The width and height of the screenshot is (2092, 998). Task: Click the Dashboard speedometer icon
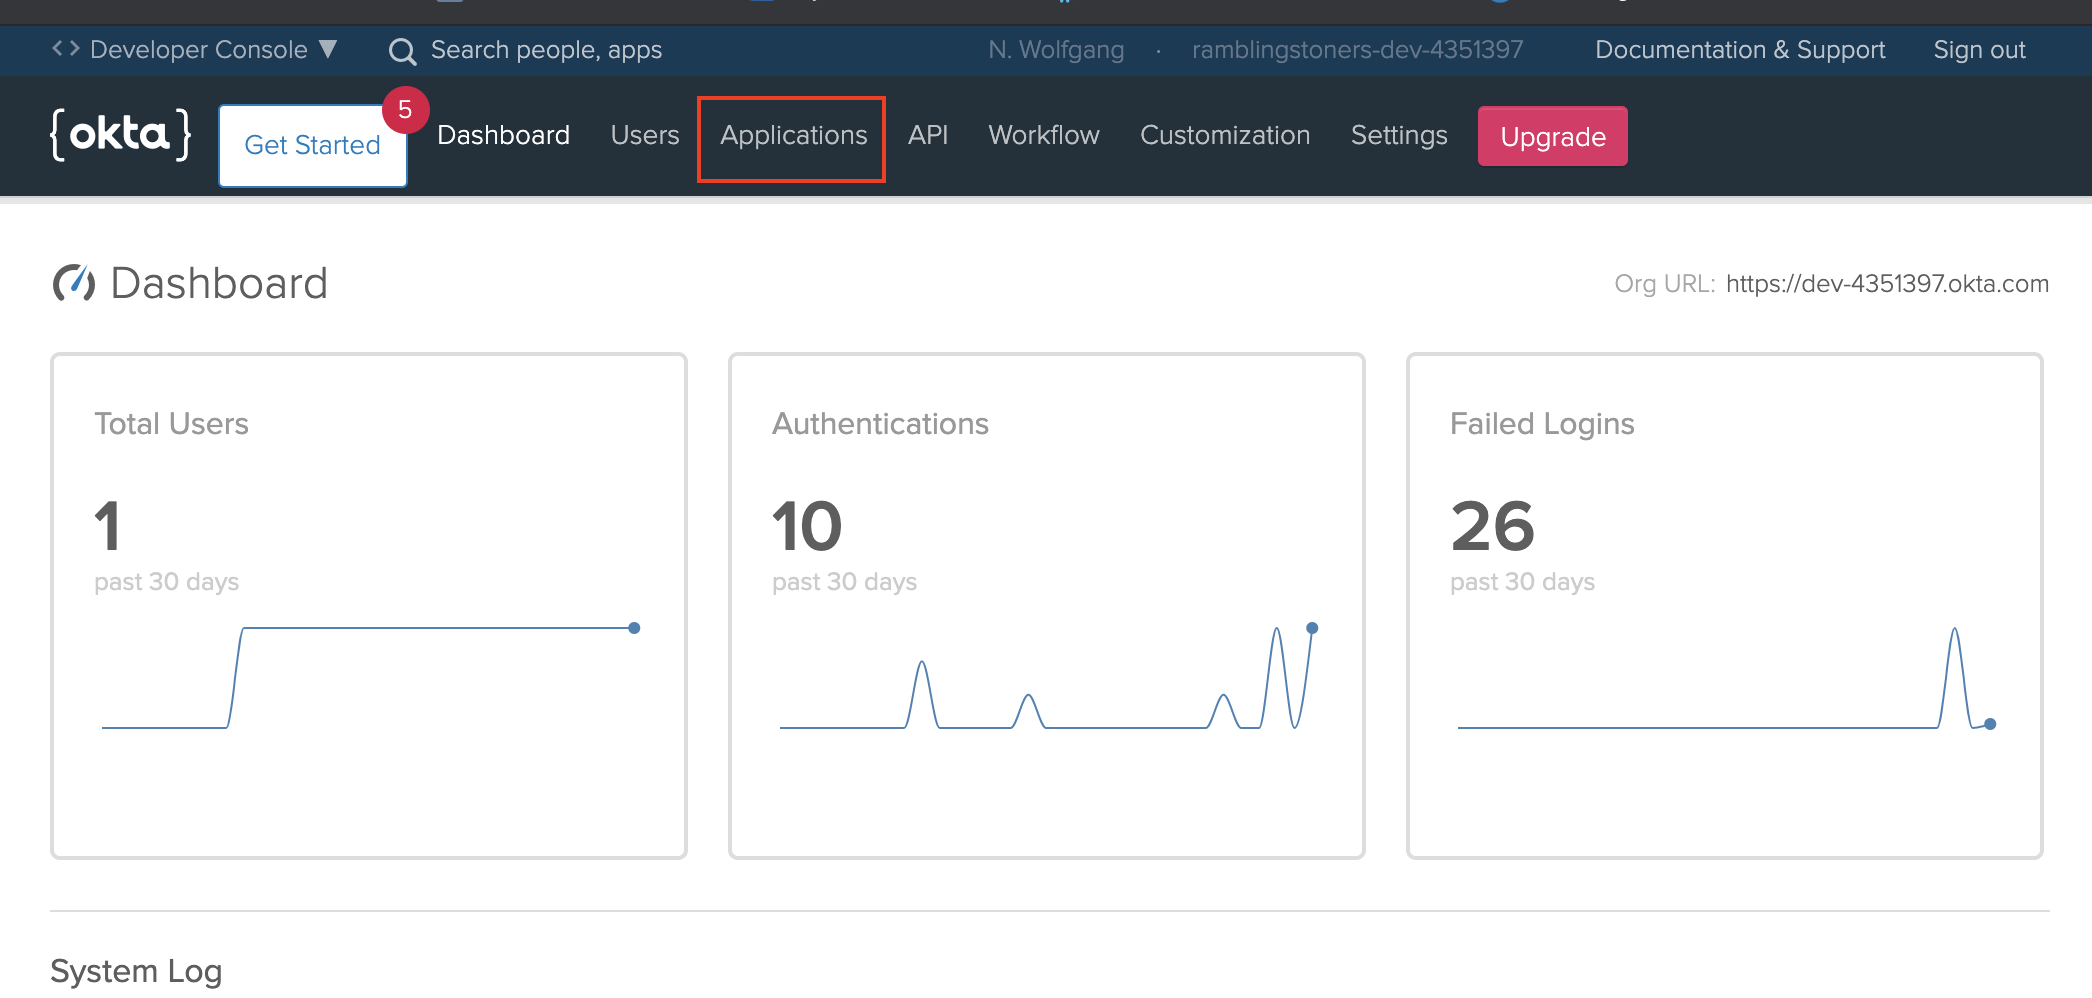[74, 283]
